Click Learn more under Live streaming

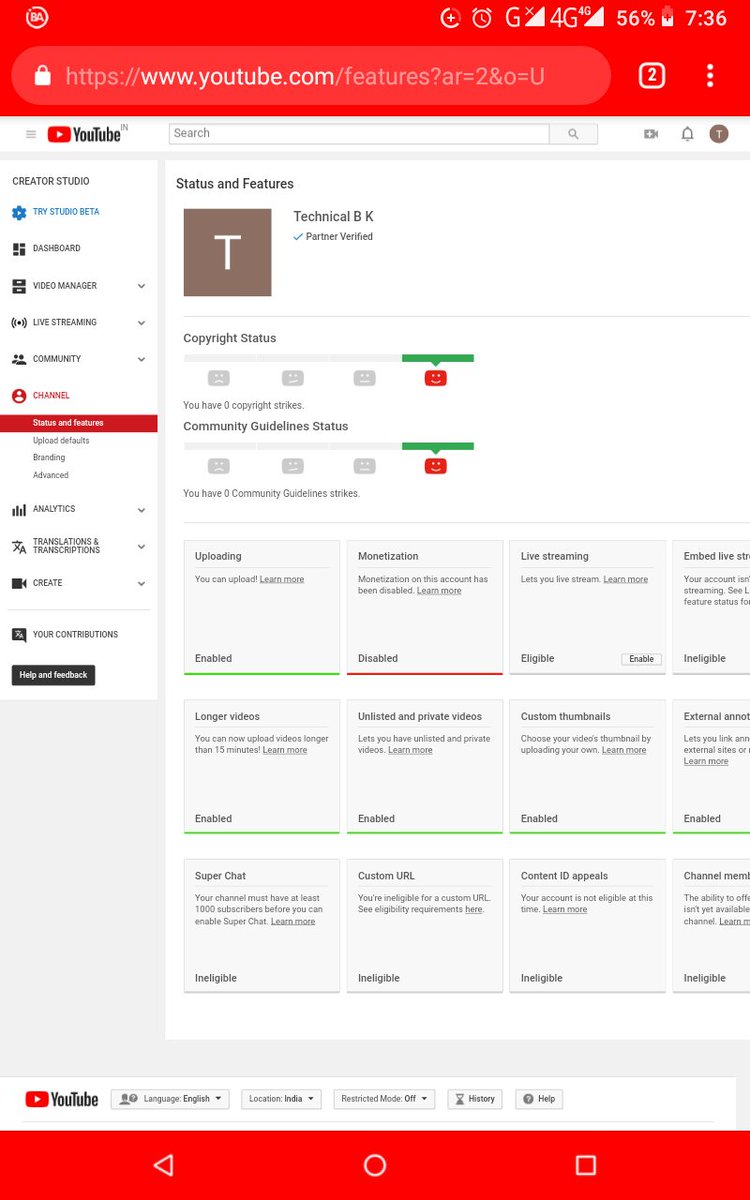(x=626, y=580)
